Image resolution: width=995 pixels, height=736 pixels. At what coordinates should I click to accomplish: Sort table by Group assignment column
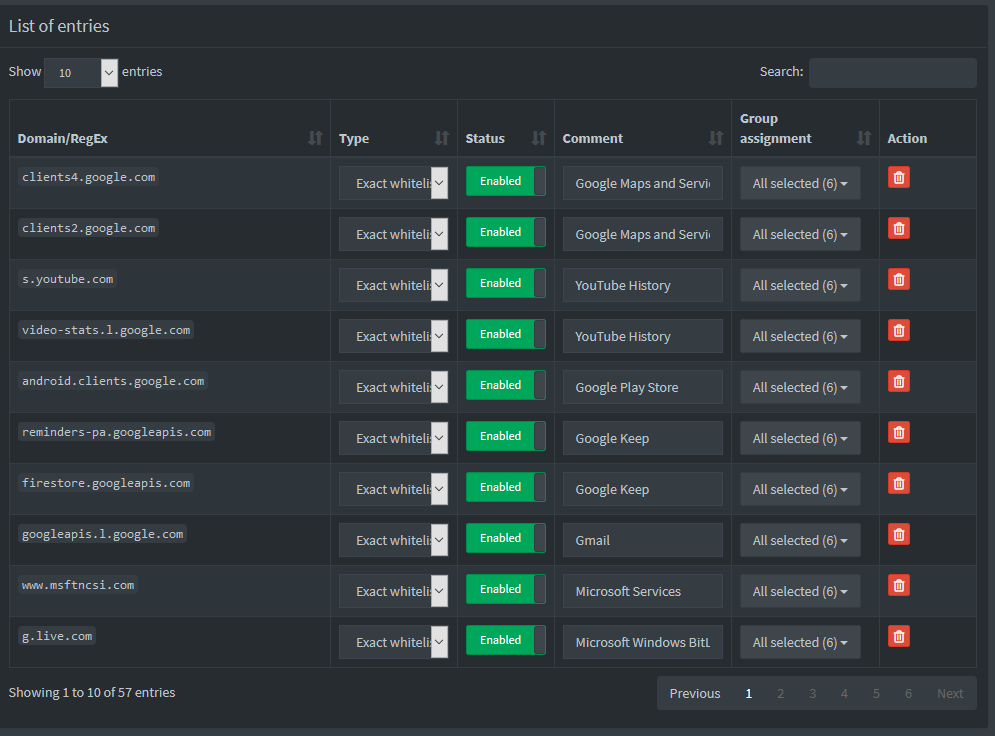(805, 128)
